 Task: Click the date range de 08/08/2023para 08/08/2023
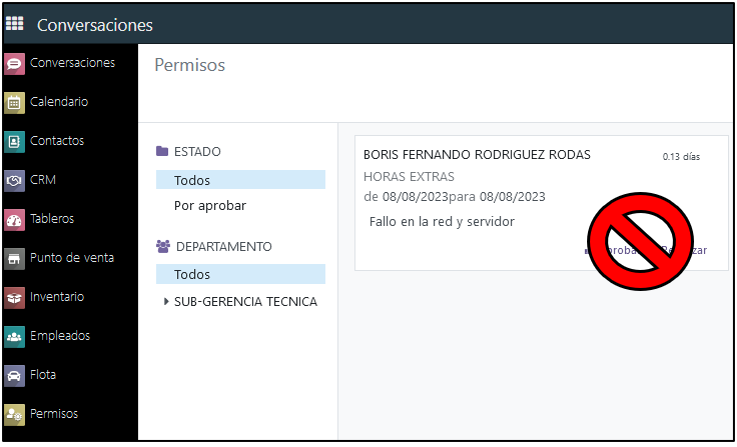coord(455,196)
